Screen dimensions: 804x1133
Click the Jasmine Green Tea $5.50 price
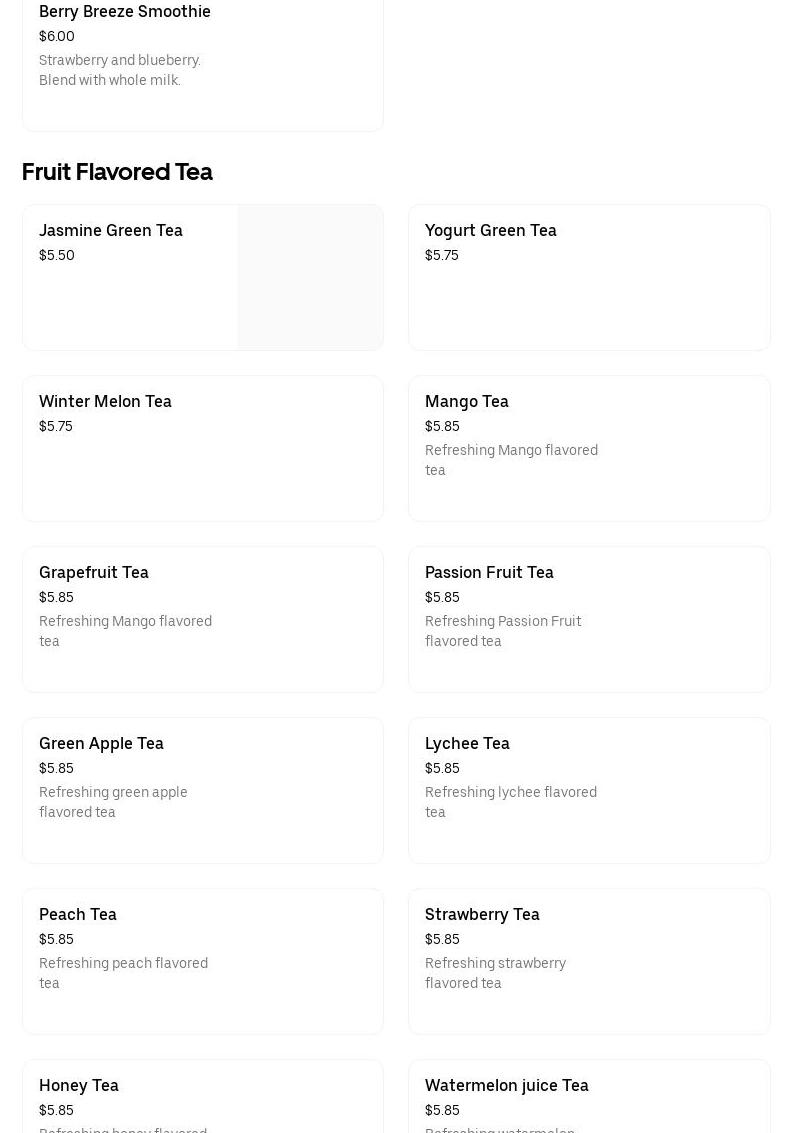click(x=56, y=255)
